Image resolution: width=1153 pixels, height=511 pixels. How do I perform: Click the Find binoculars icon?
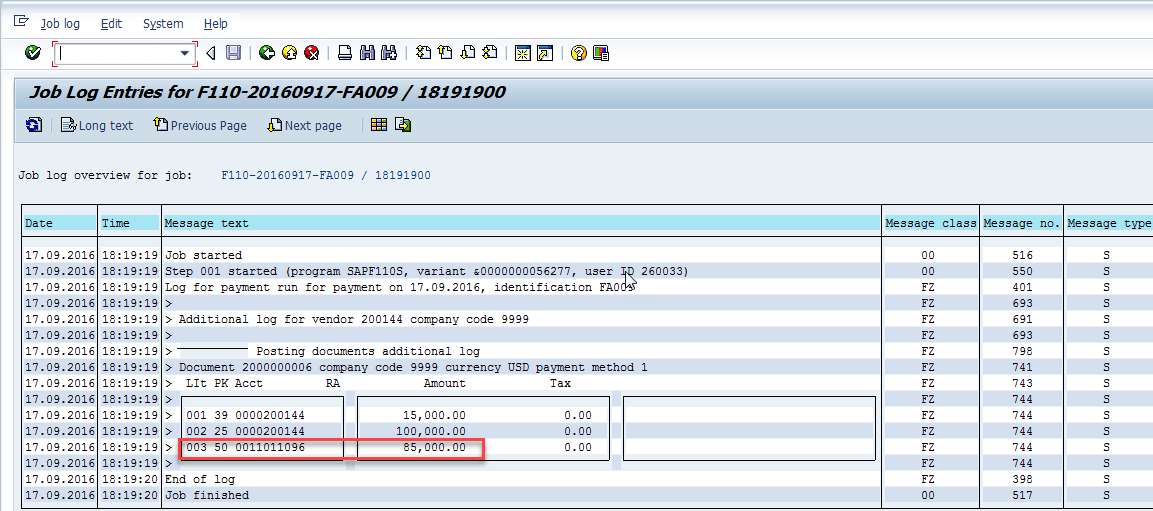point(367,53)
